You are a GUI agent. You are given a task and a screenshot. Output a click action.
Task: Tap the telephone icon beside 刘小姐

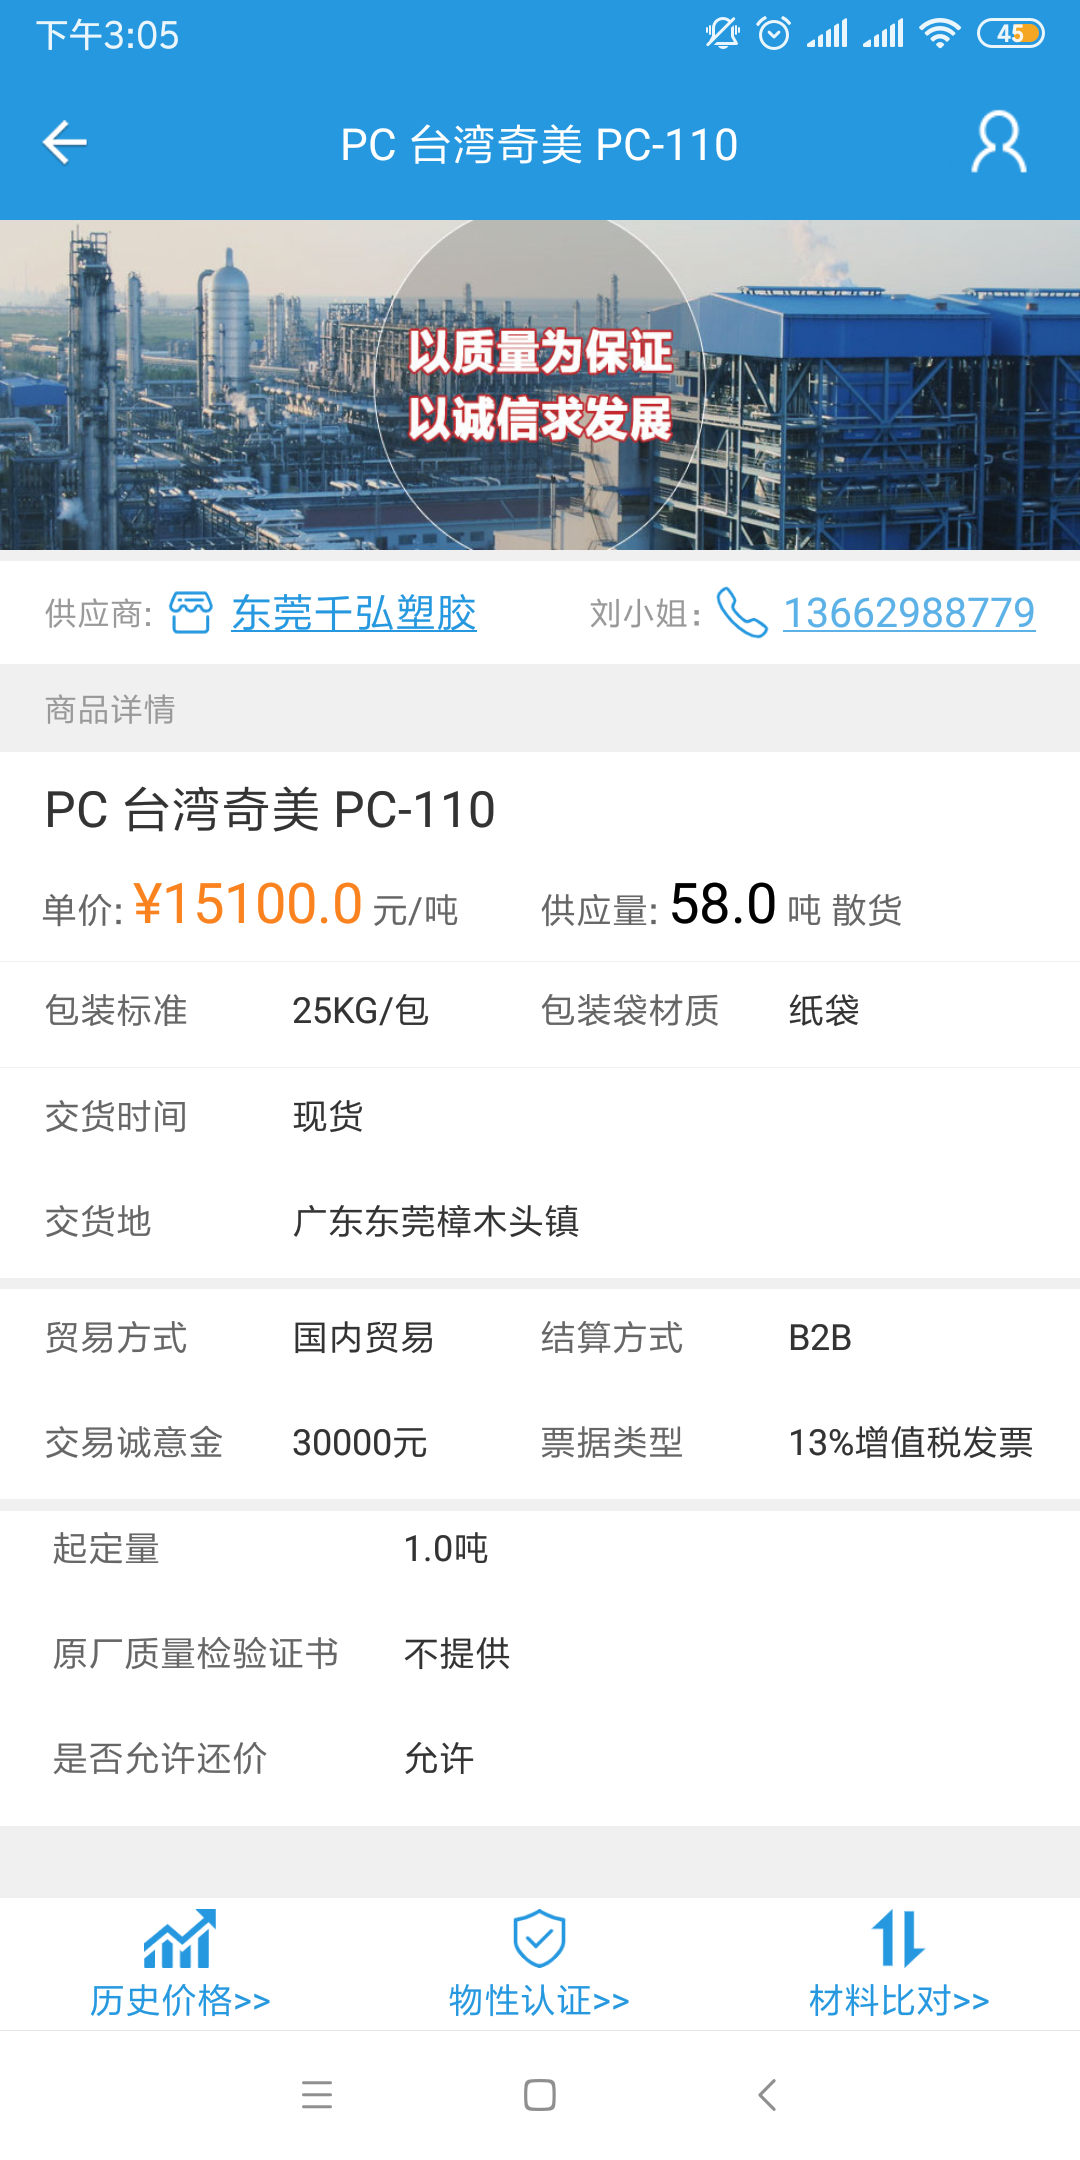[x=740, y=613]
